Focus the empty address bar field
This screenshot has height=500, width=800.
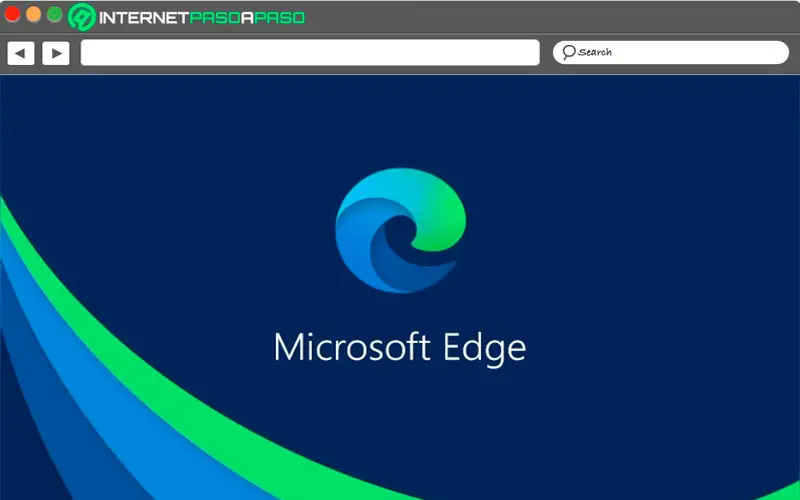pos(310,53)
